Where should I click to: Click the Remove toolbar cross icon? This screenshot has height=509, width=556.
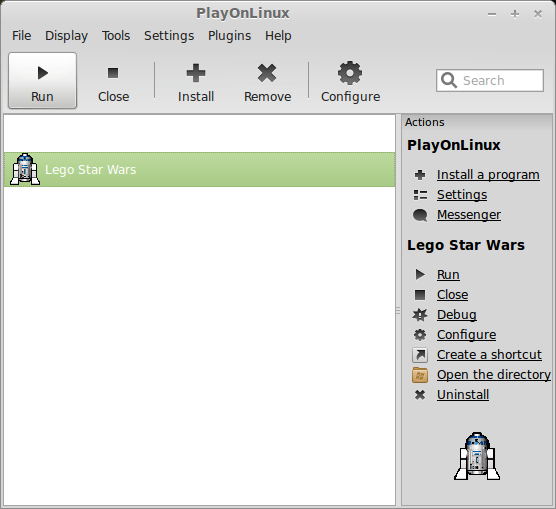coord(267,73)
